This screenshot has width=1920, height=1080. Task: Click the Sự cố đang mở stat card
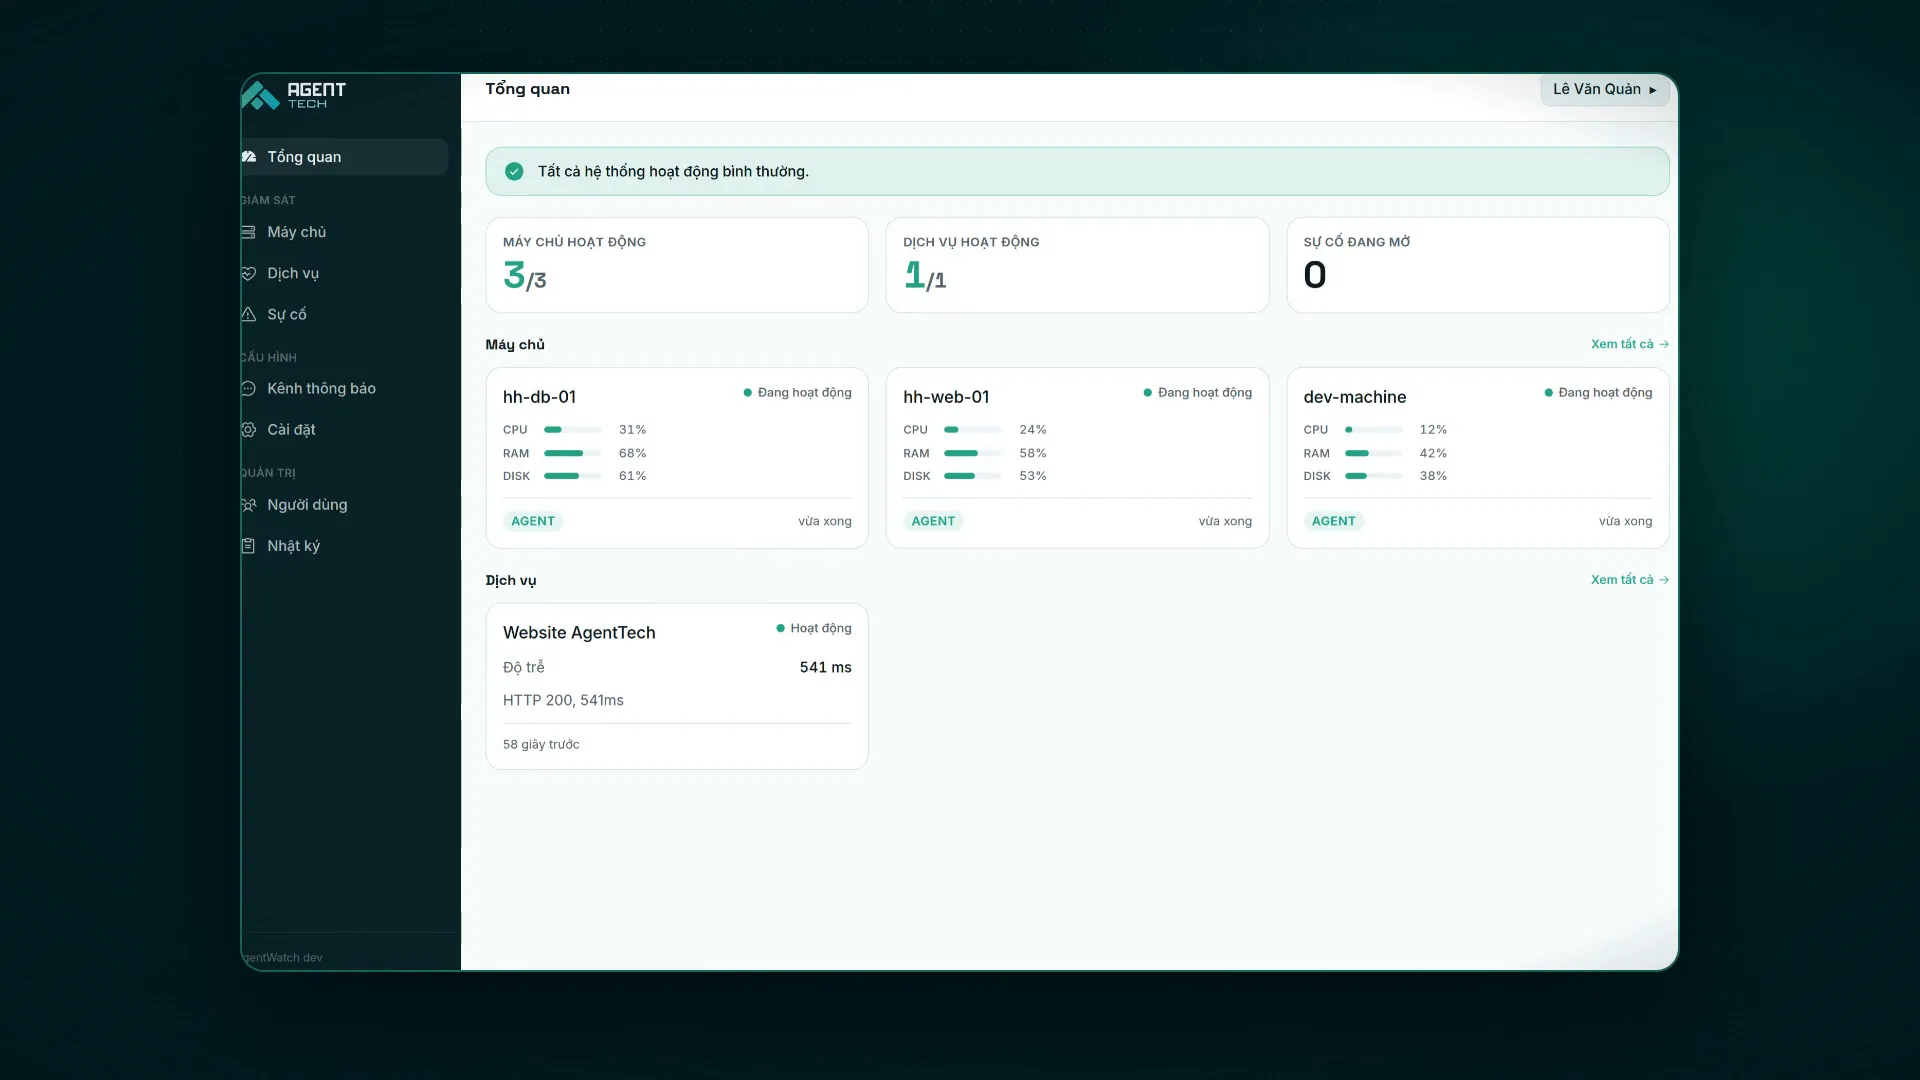pyautogui.click(x=1478, y=265)
